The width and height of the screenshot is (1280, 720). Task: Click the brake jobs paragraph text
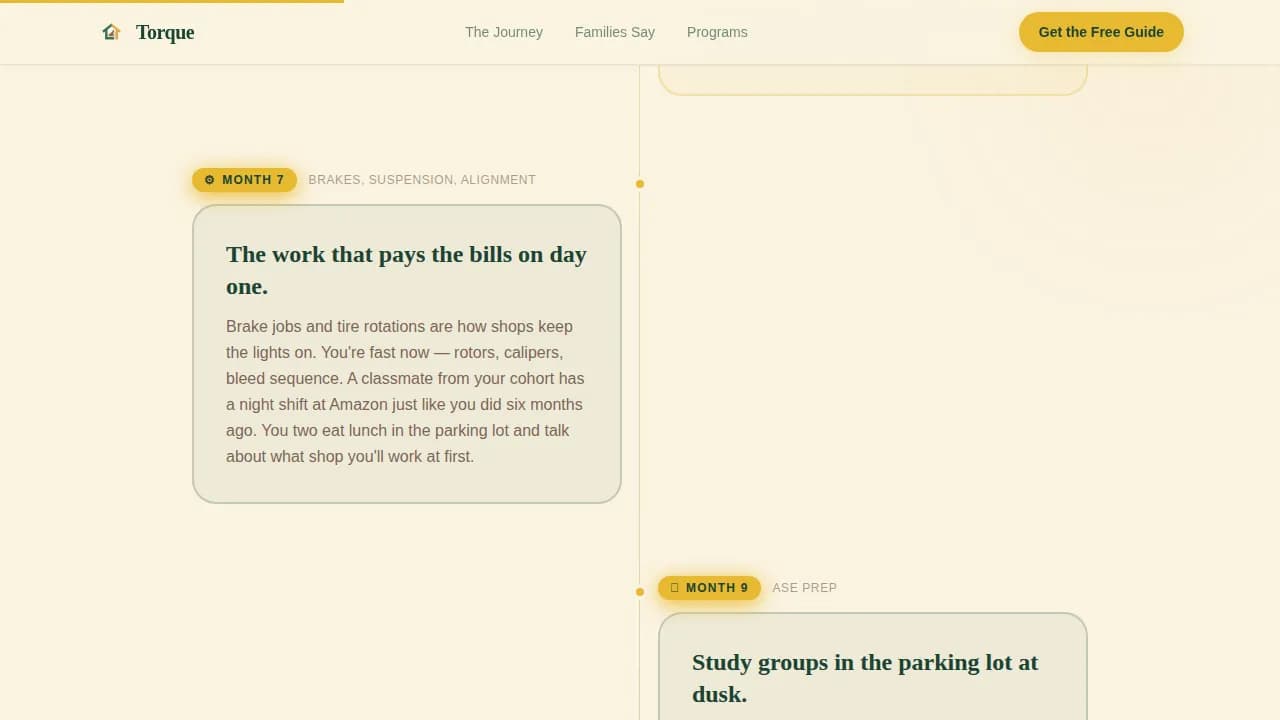(x=405, y=391)
